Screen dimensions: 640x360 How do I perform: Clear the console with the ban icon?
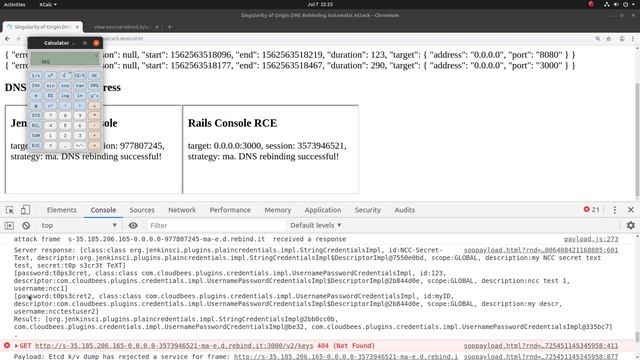(x=26, y=225)
